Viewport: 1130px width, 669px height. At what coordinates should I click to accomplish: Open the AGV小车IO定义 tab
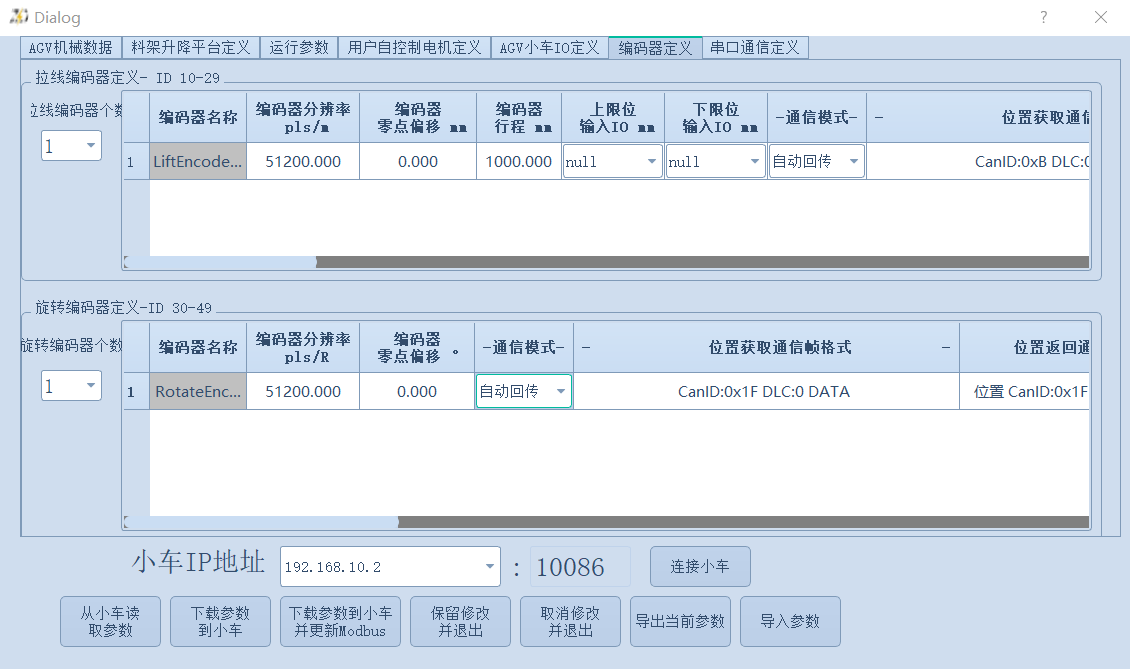(x=549, y=47)
